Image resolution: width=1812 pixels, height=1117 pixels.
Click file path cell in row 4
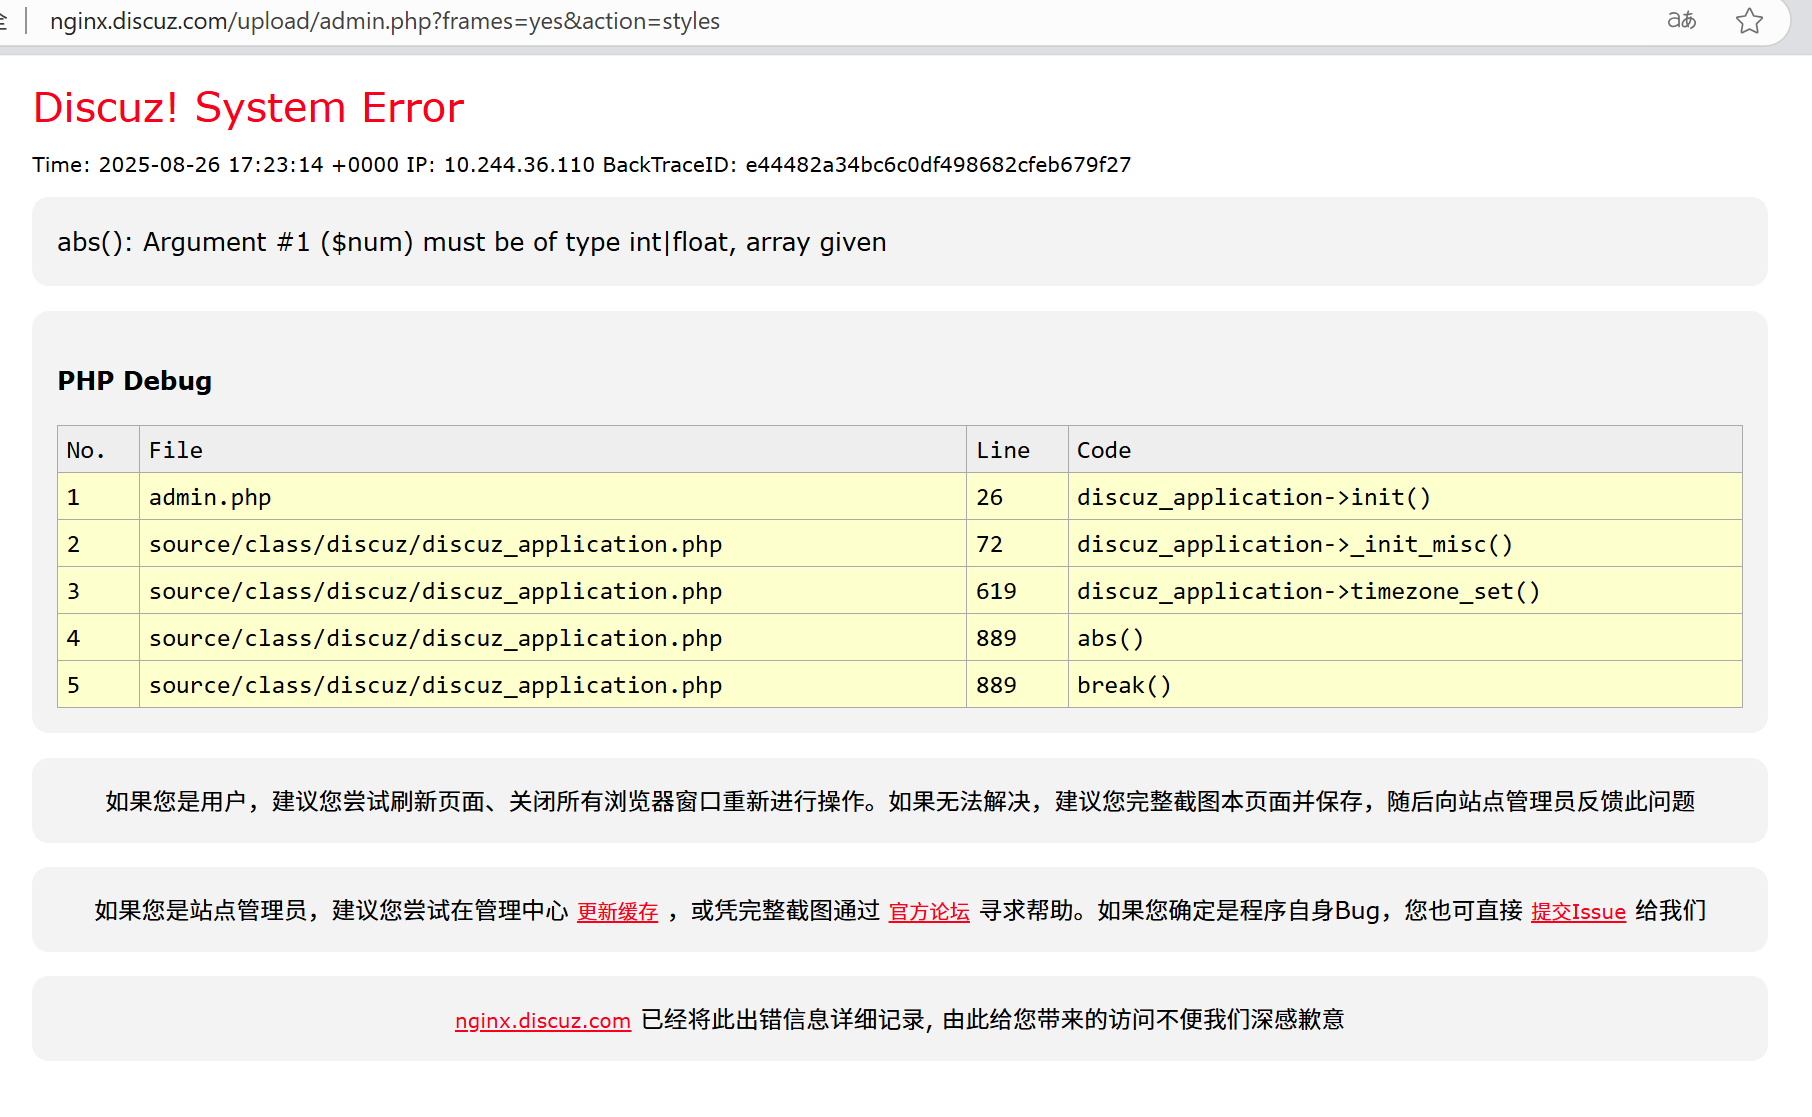click(553, 638)
